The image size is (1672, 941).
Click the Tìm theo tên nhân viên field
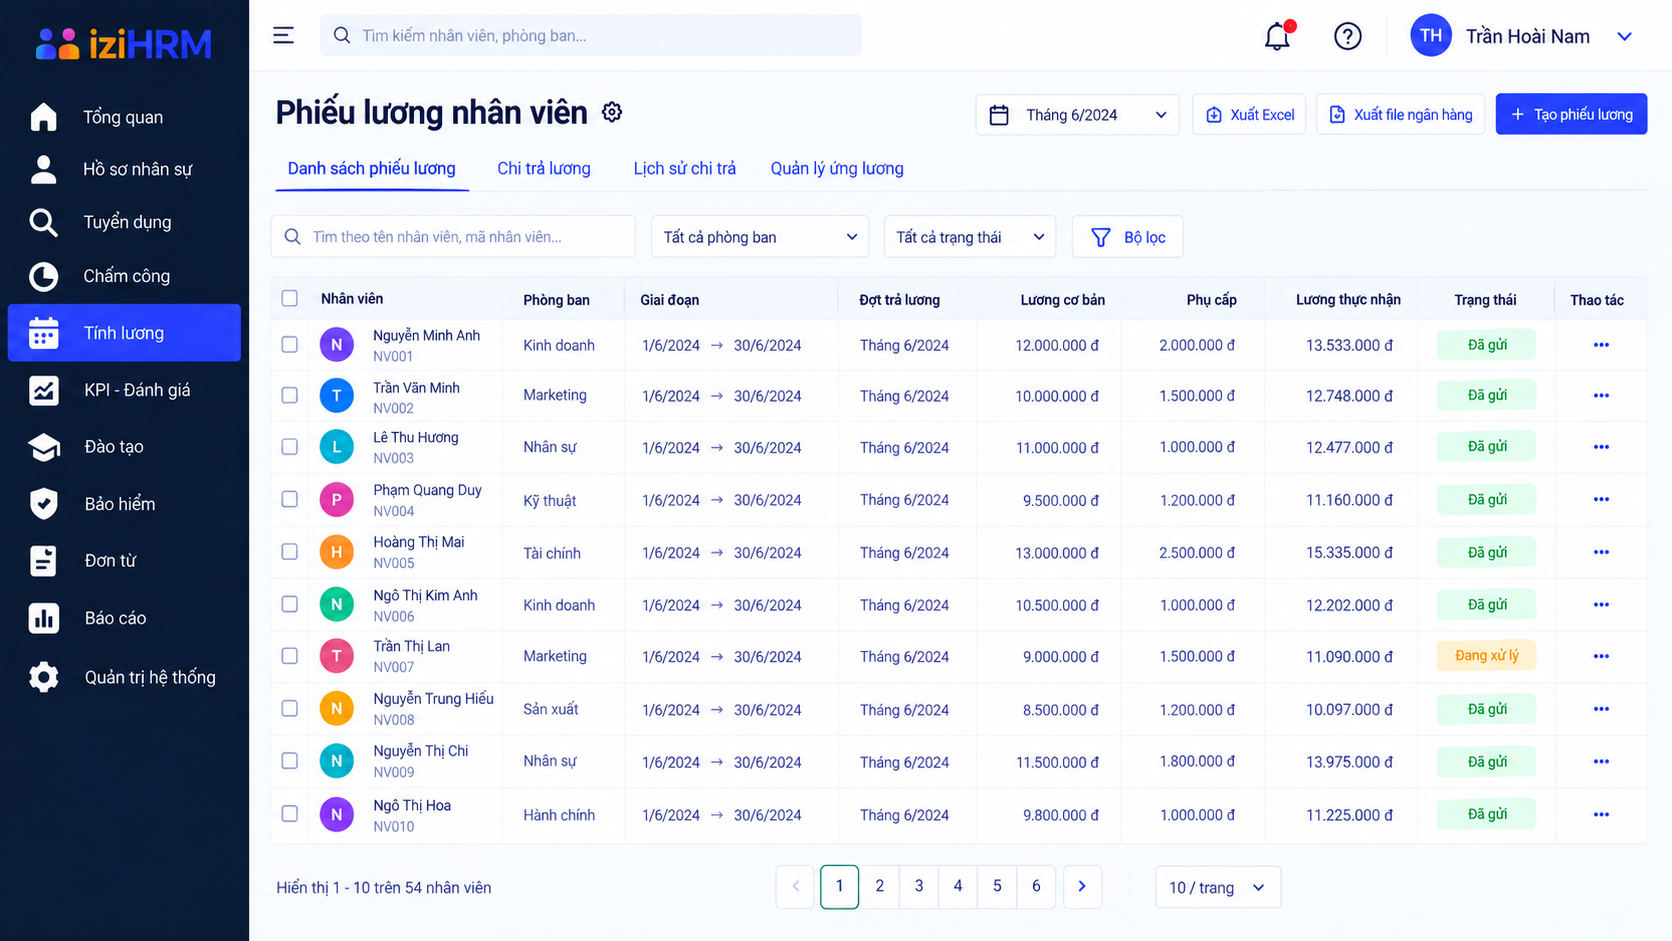click(453, 237)
